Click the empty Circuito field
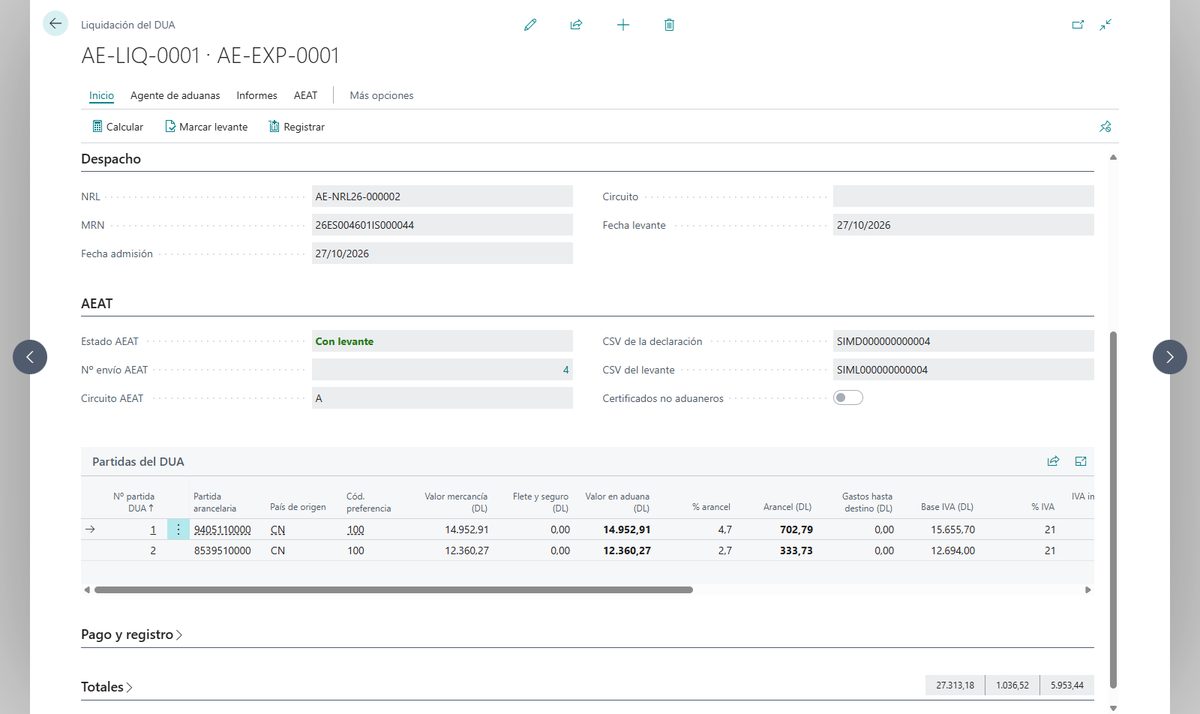1200x714 pixels. [963, 197]
